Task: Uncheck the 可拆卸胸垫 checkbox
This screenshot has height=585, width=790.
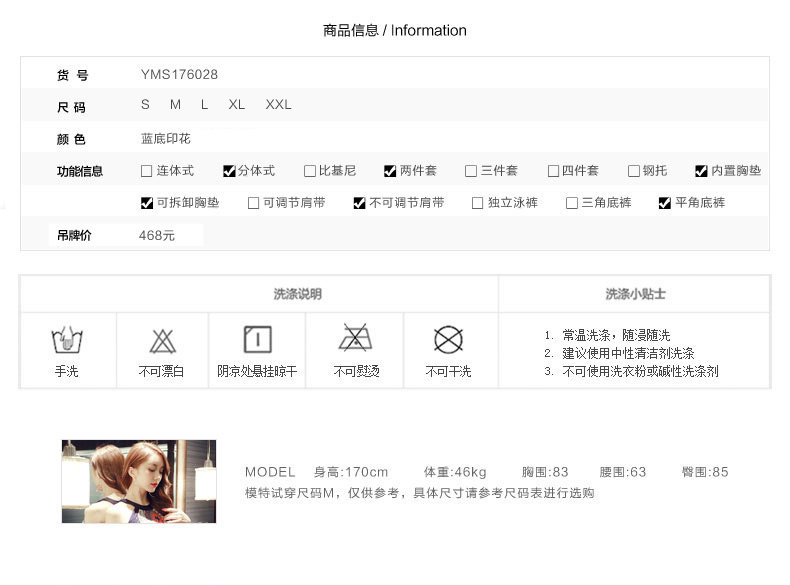Action: click(x=147, y=203)
